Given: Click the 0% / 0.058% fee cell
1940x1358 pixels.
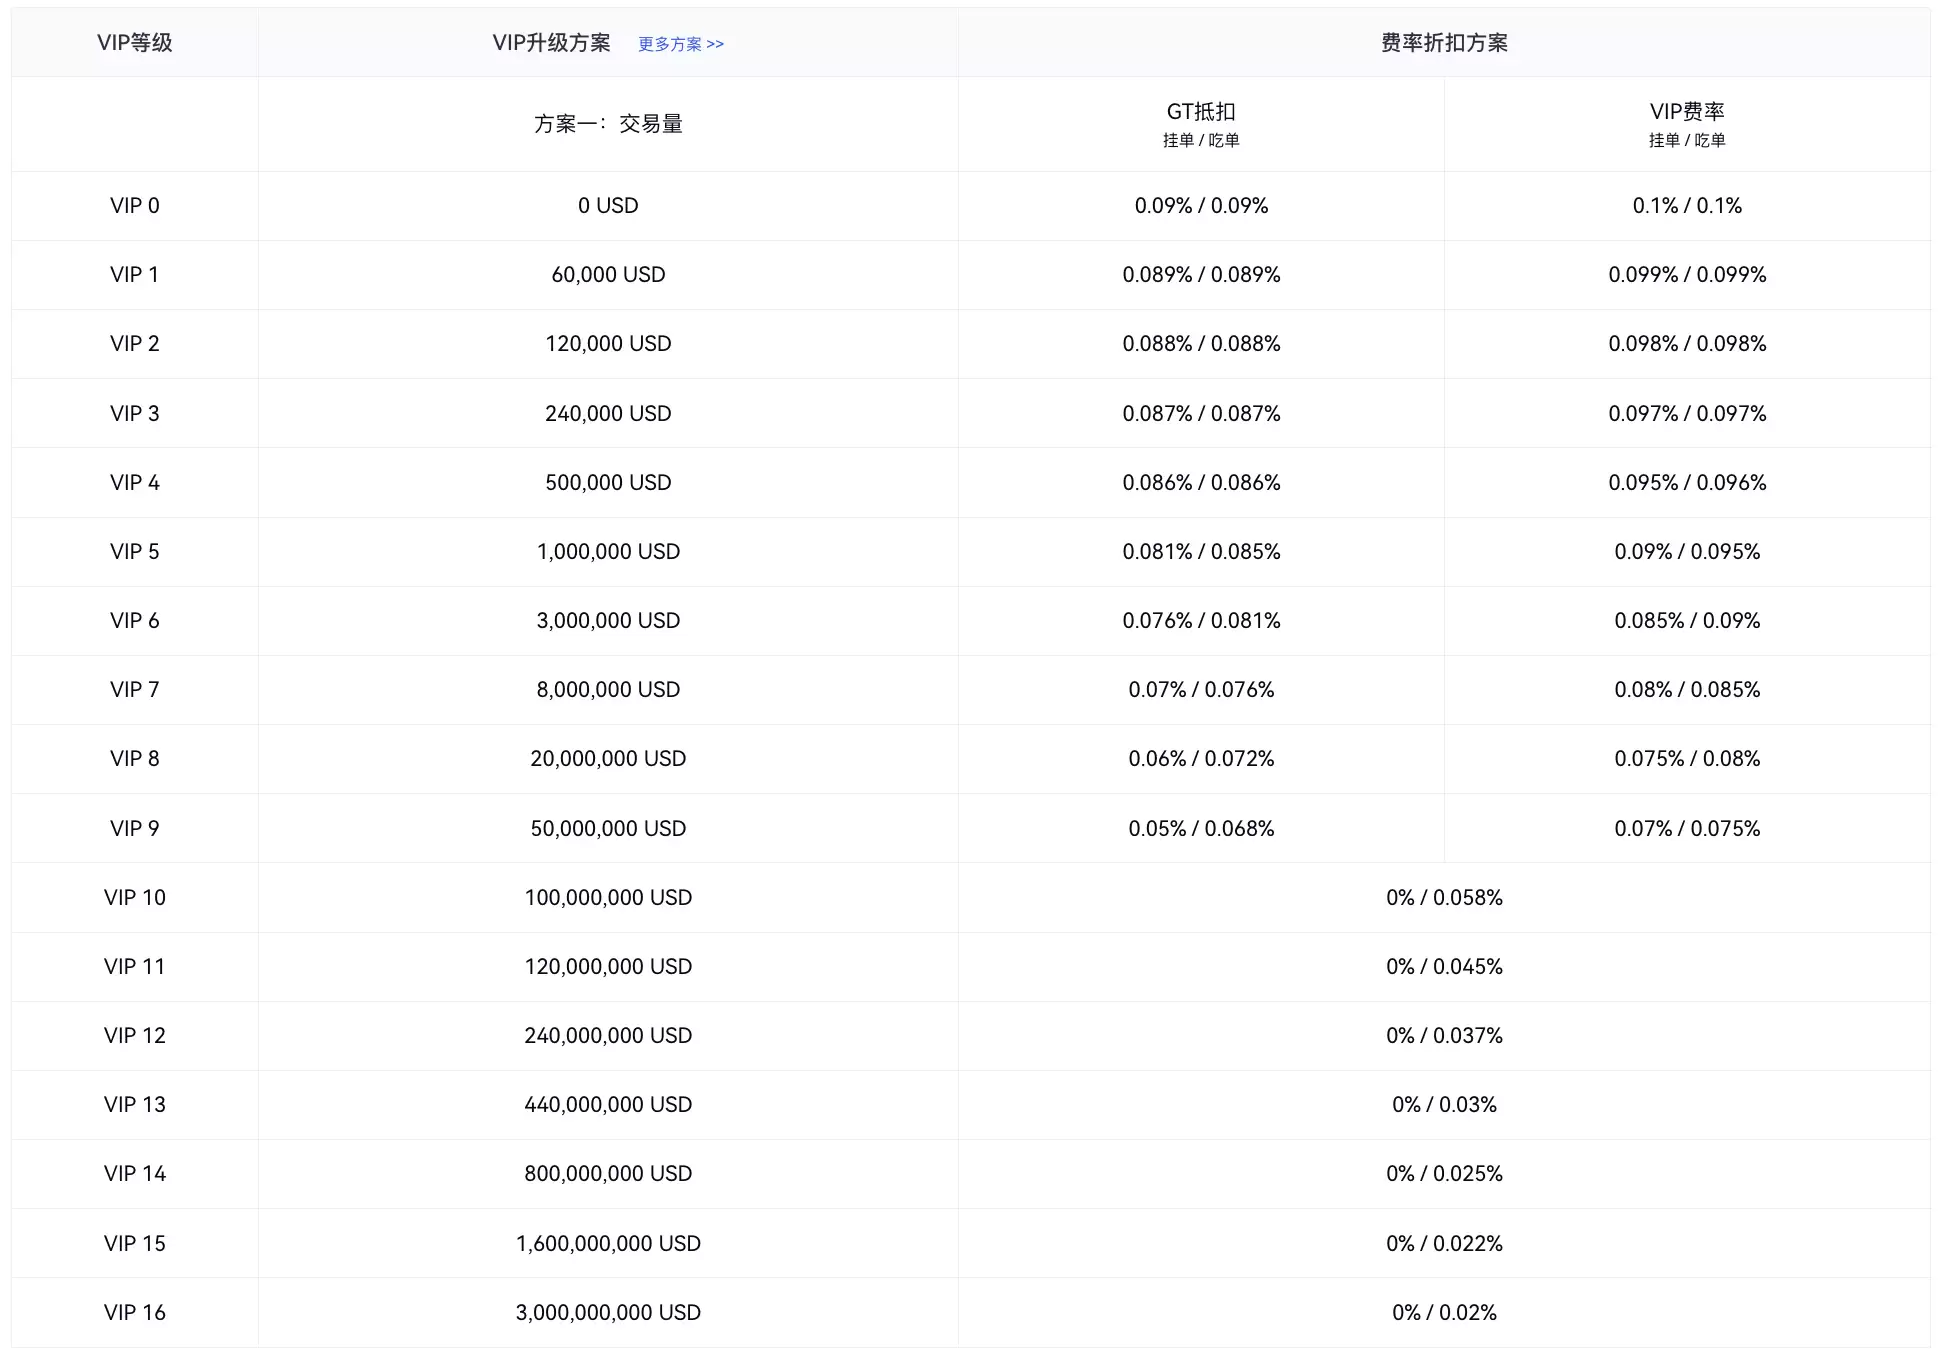Looking at the screenshot, I should click(x=1444, y=898).
